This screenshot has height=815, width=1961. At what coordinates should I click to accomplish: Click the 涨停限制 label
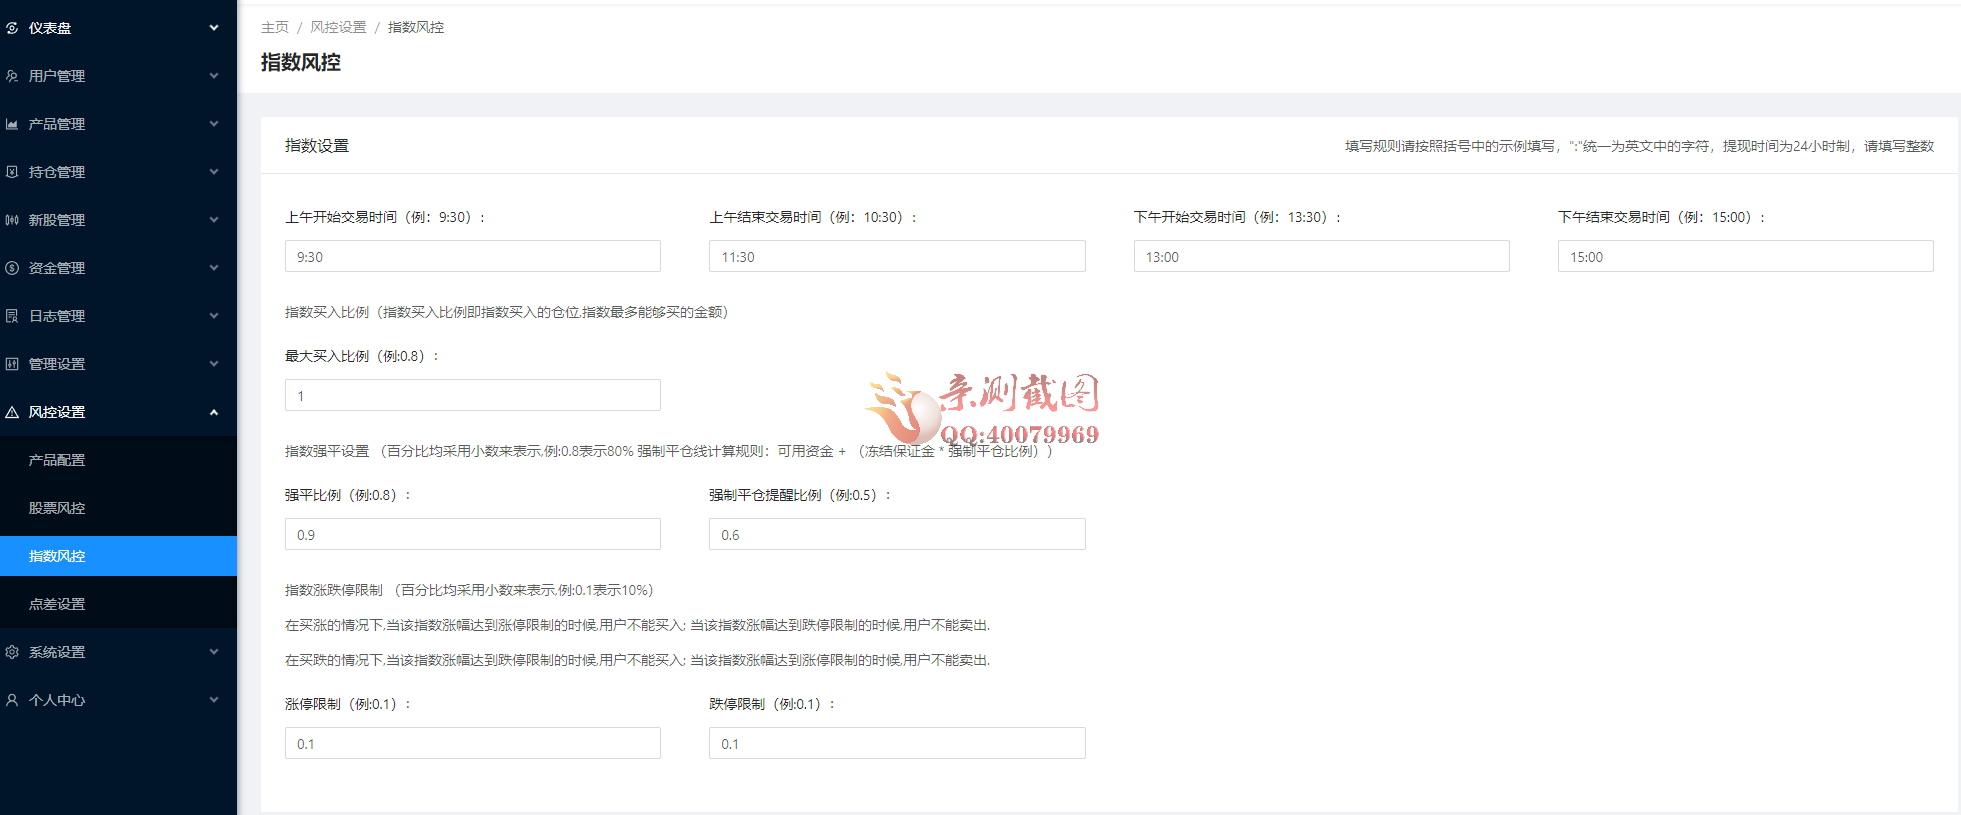click(x=348, y=704)
